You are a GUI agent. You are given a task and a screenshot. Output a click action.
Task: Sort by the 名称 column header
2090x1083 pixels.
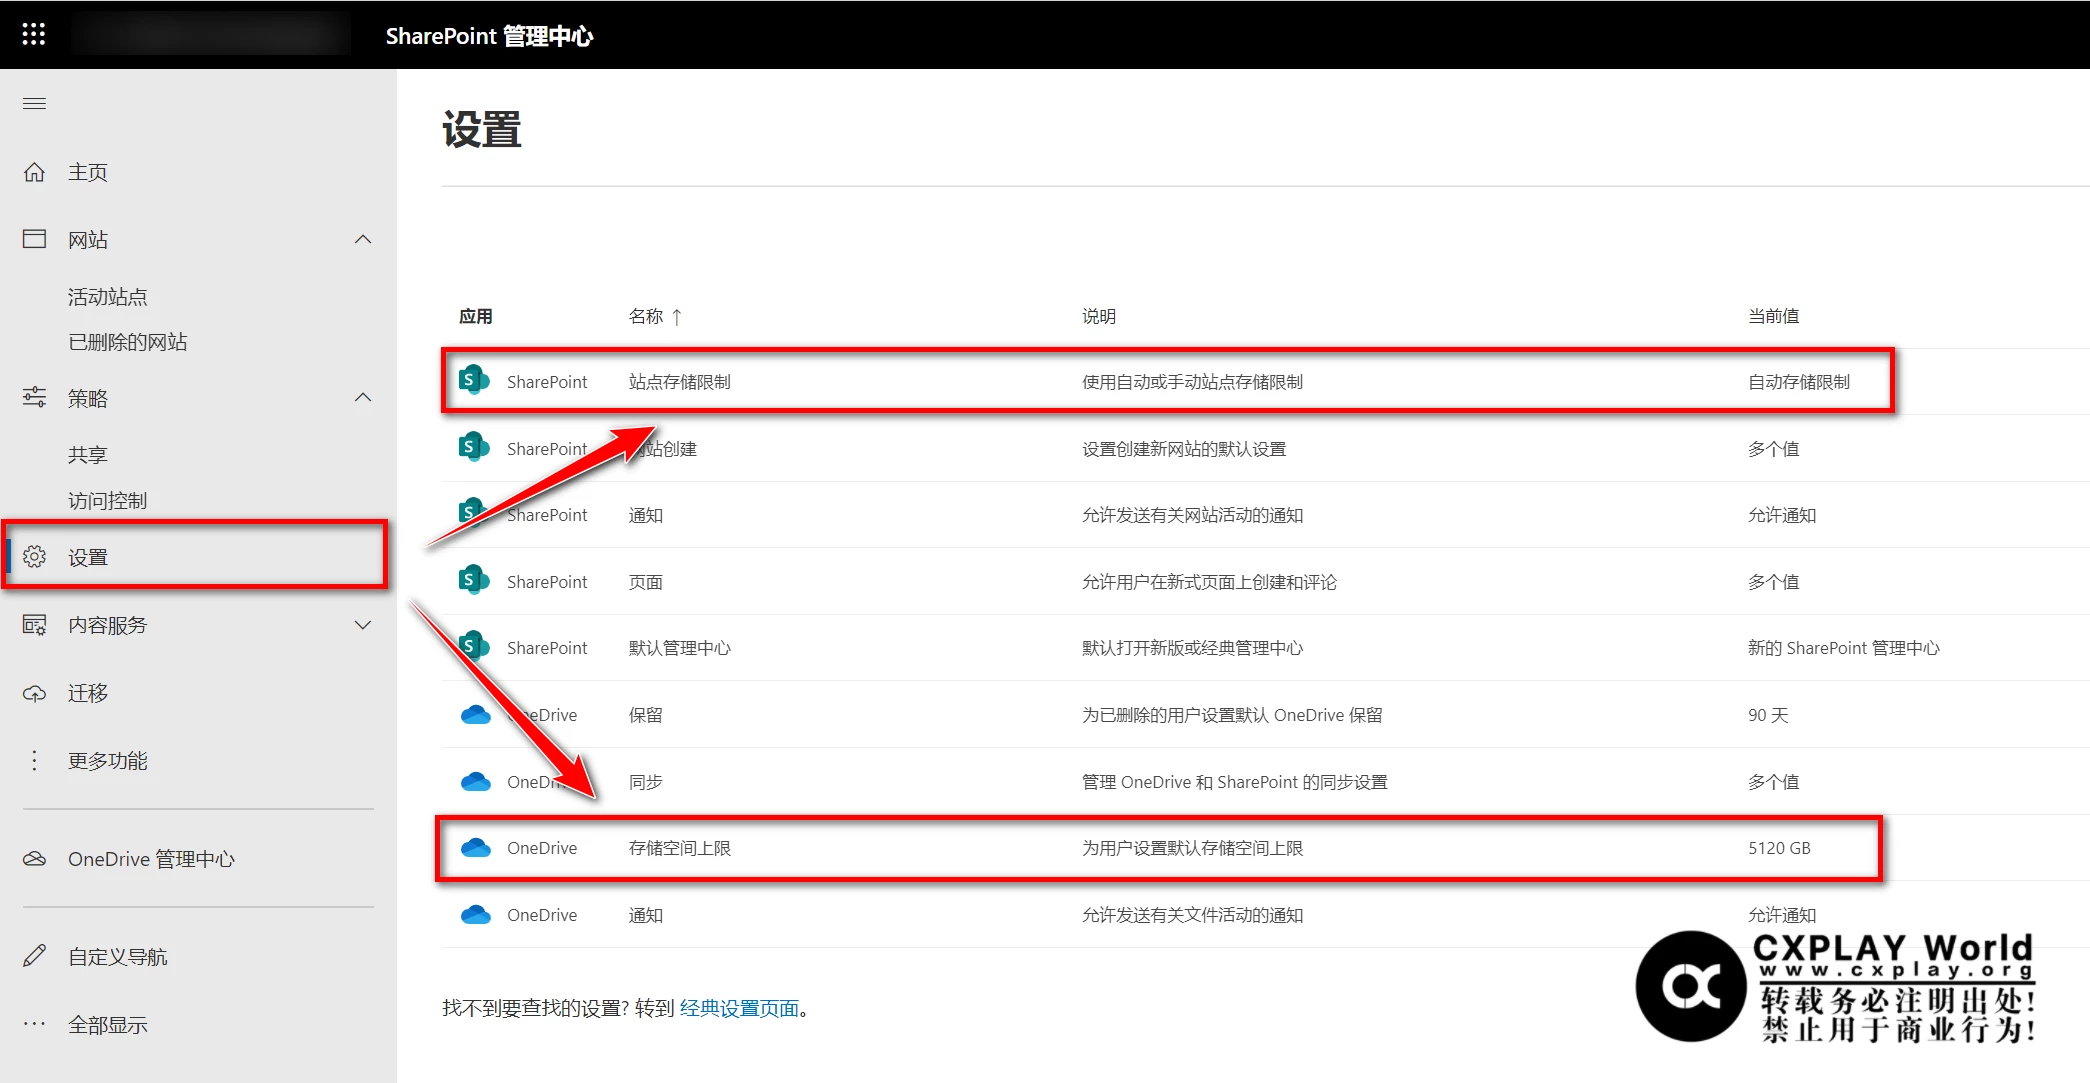(646, 317)
